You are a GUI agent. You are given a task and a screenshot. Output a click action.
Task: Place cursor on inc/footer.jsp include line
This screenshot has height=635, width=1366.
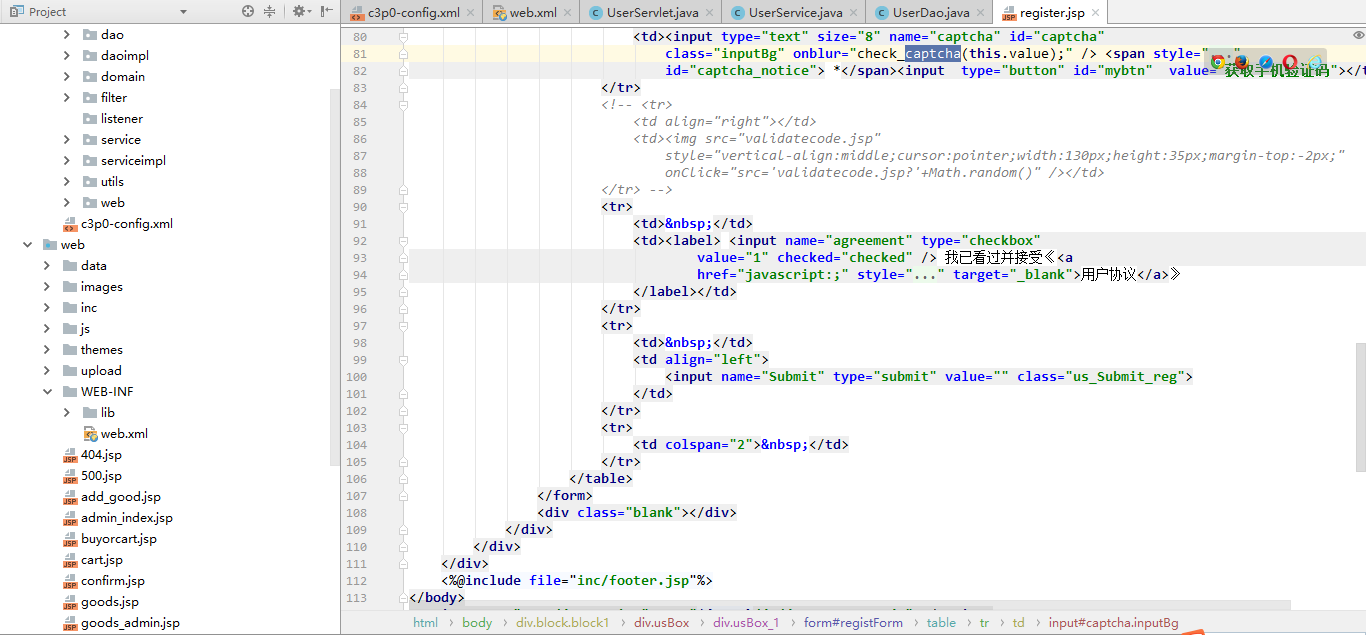coord(577,580)
